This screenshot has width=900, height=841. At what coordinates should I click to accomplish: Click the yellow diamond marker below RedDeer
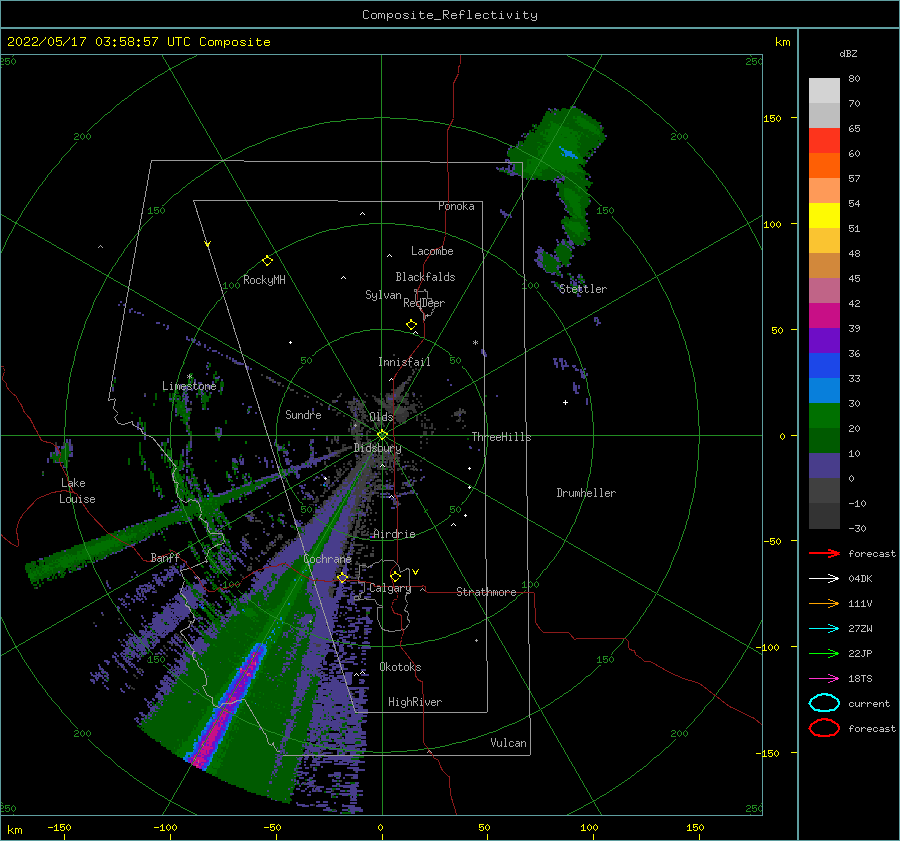point(412,325)
